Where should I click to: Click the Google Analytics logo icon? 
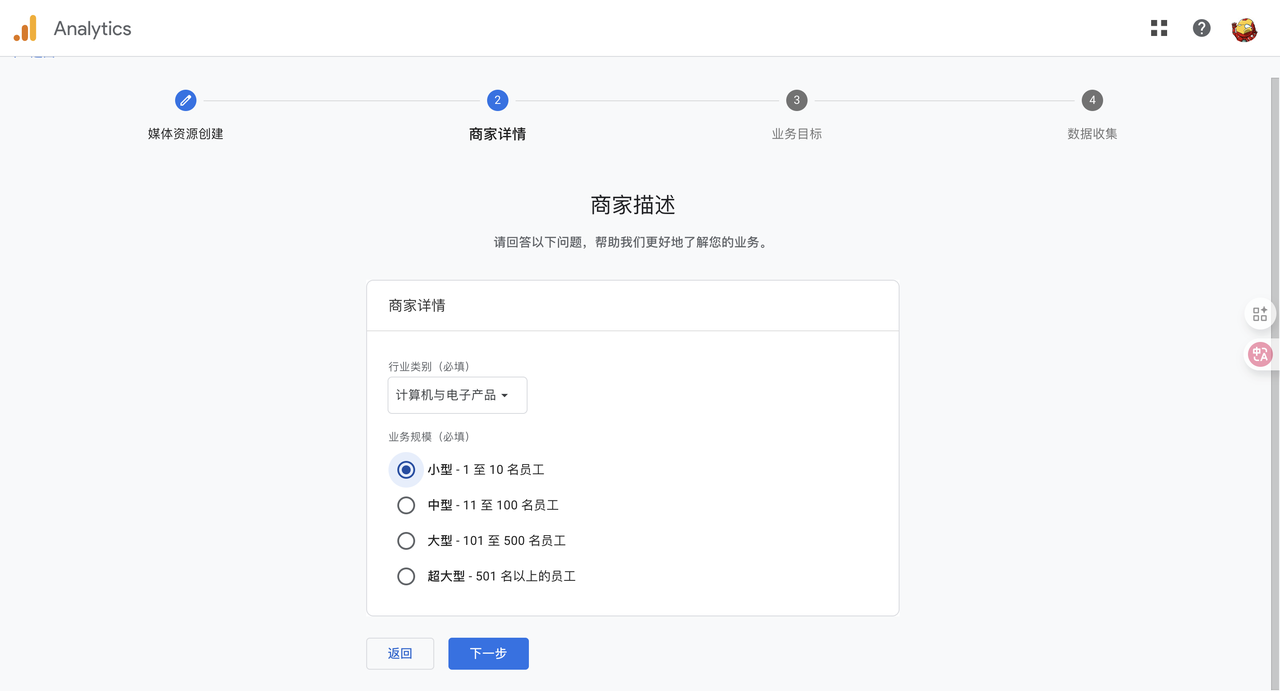click(25, 29)
